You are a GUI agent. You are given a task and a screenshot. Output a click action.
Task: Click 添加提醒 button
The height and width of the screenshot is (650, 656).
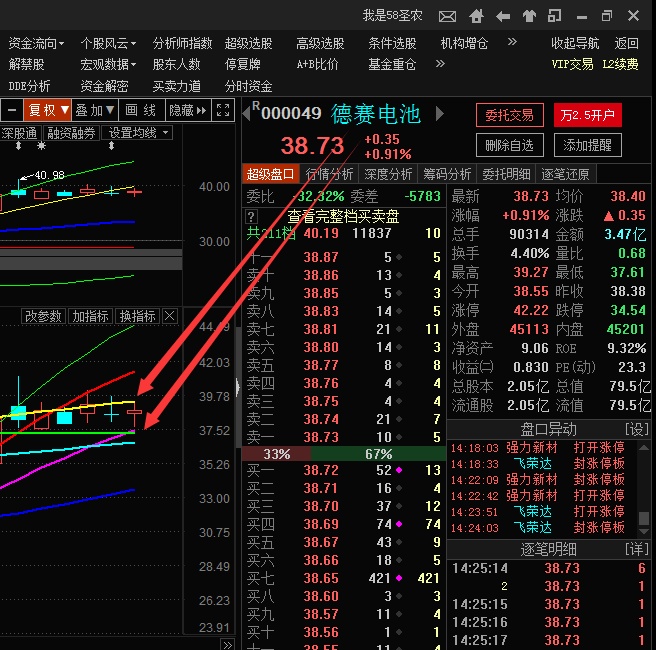(x=587, y=145)
